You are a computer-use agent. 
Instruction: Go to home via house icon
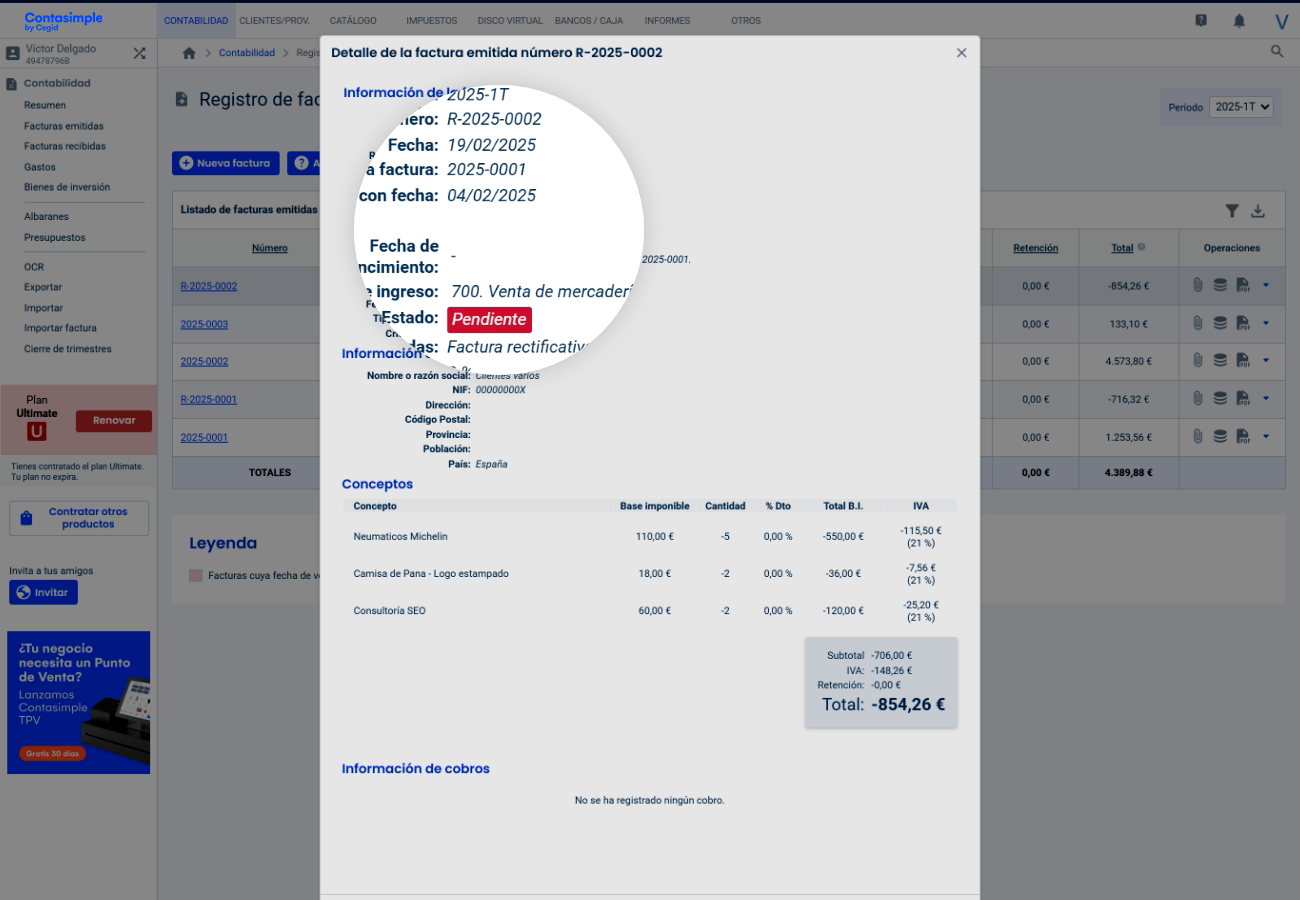coord(189,53)
